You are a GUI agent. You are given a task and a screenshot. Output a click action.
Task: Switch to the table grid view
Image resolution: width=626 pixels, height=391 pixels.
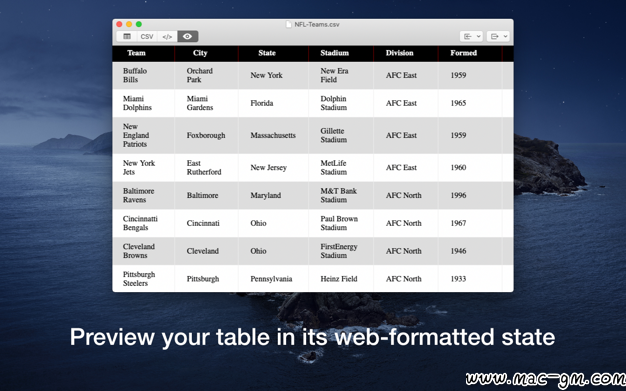[x=127, y=36]
